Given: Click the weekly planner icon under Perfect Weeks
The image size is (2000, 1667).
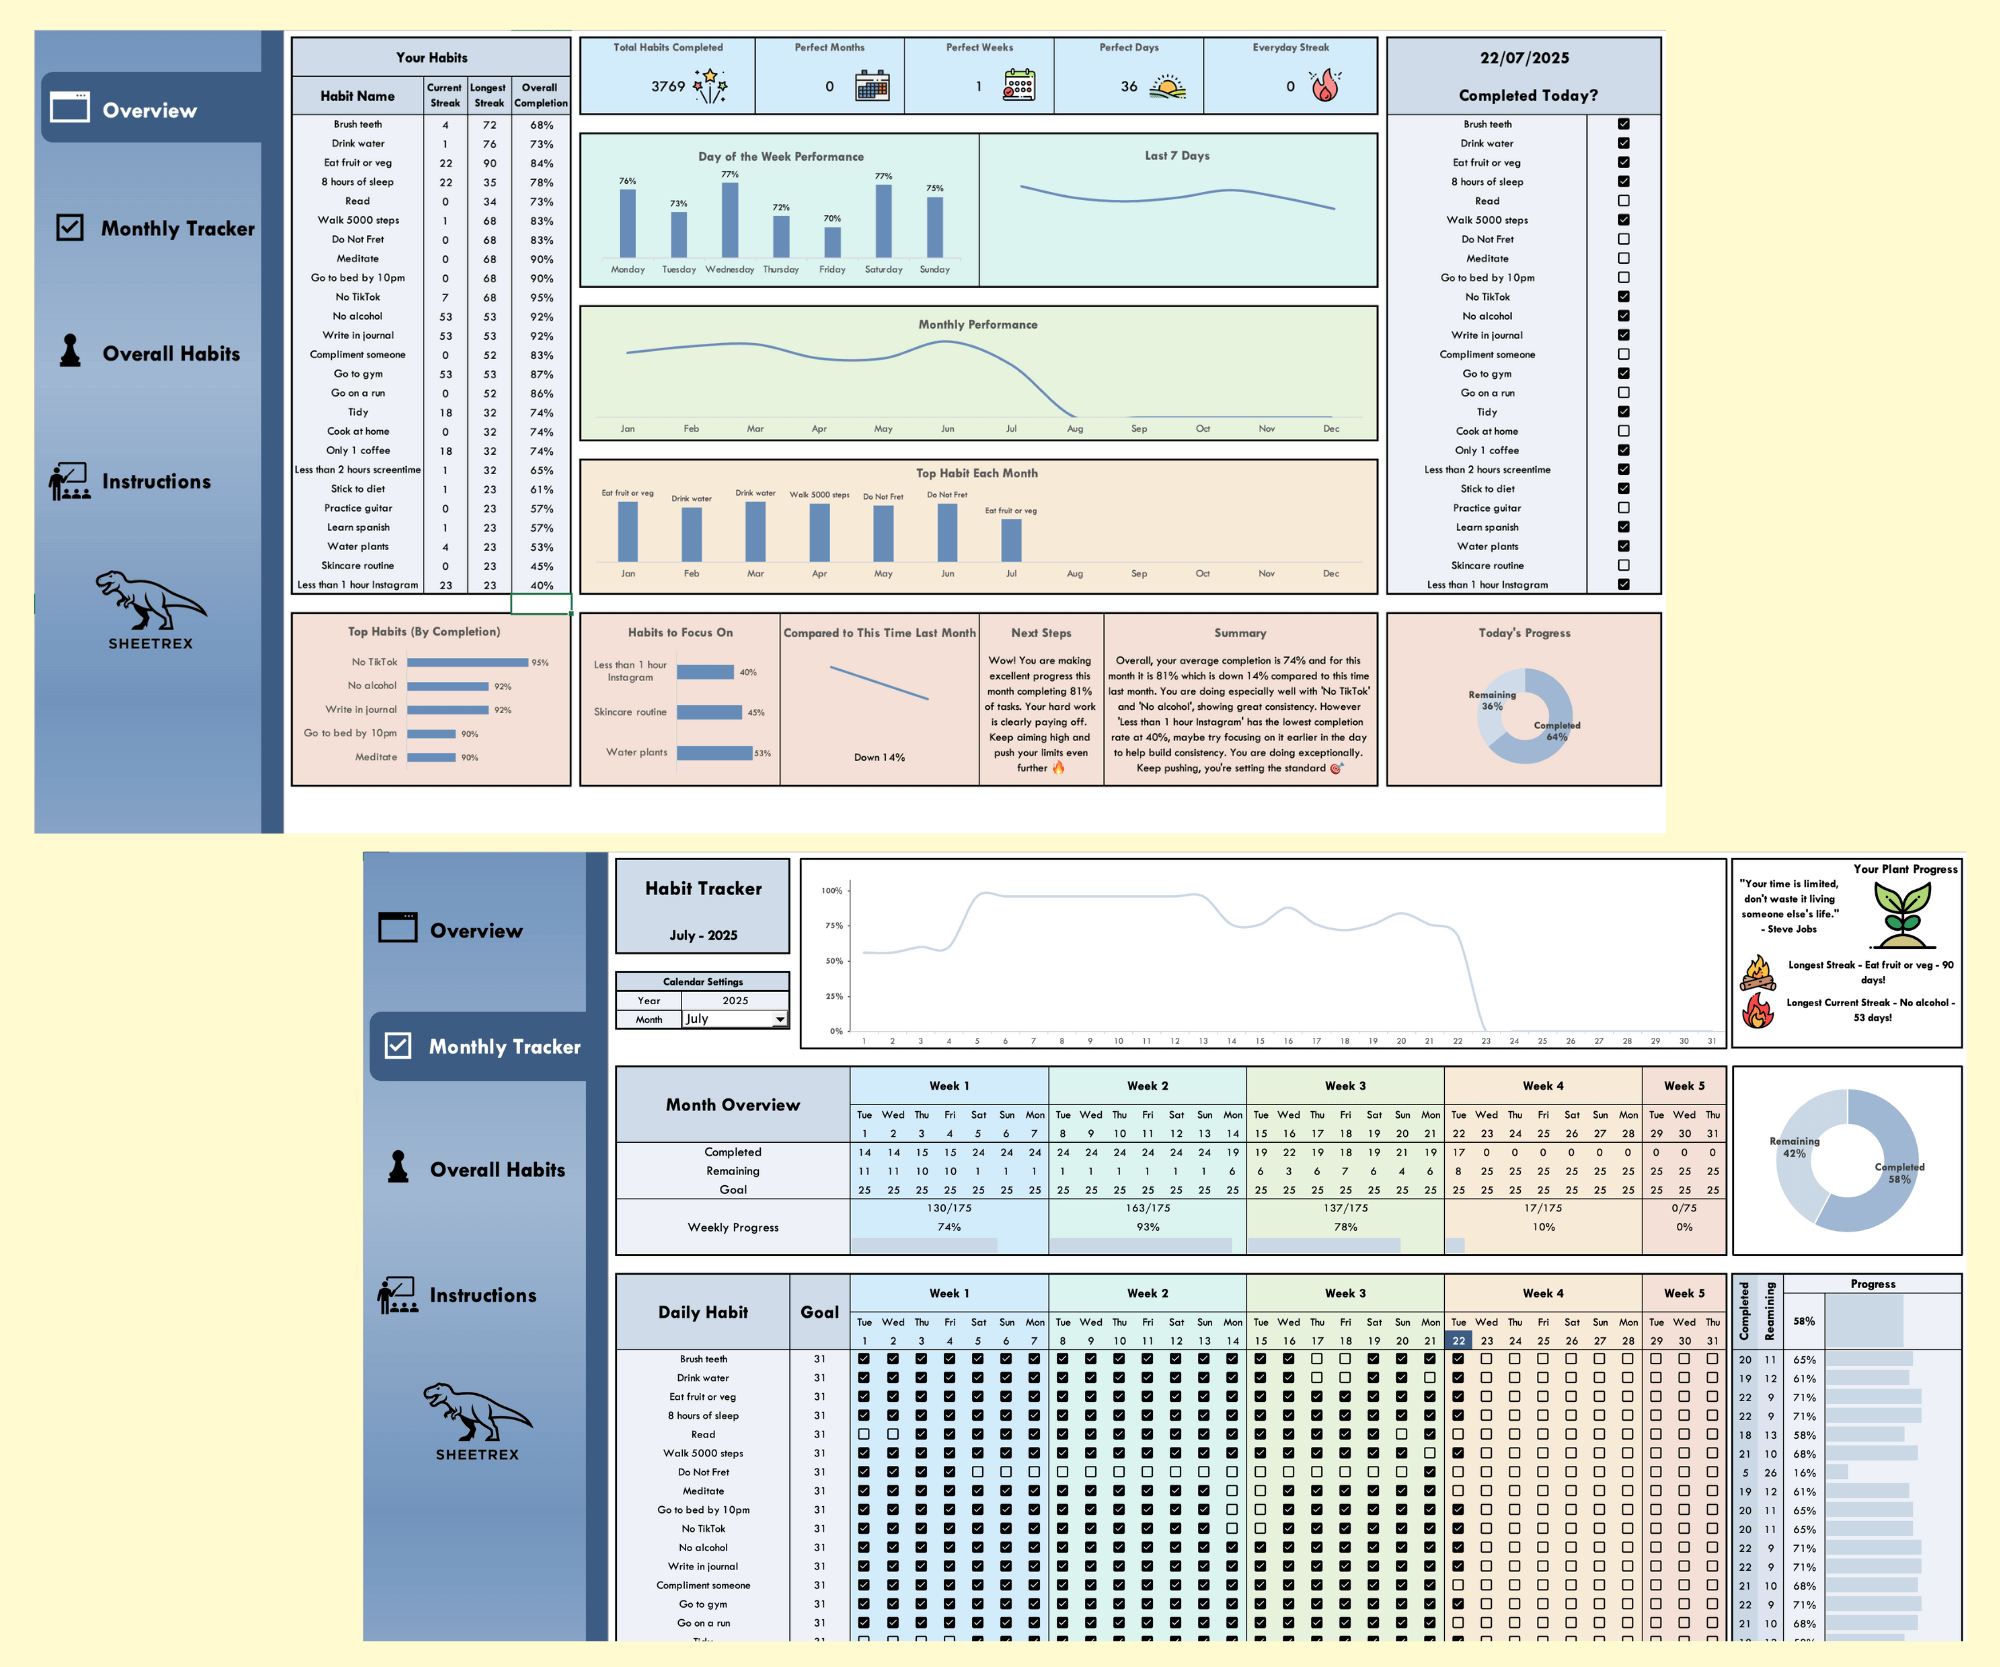Looking at the screenshot, I should [x=1019, y=86].
